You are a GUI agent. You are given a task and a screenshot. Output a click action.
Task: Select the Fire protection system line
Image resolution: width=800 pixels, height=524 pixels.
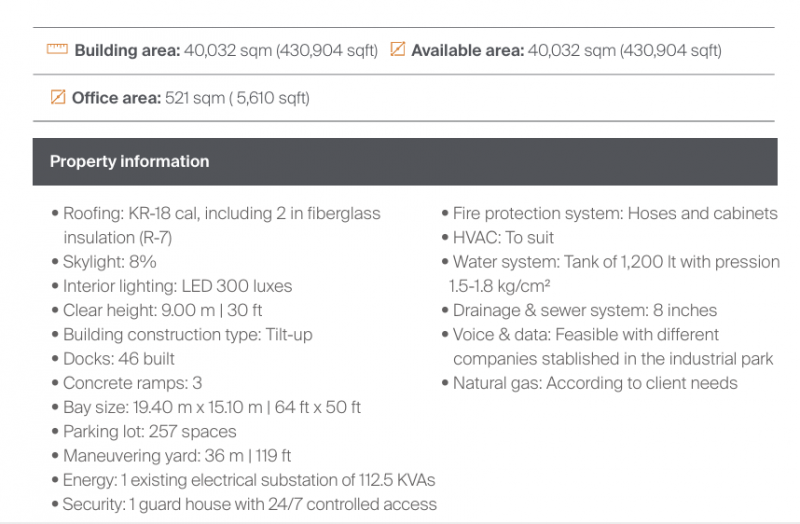tap(614, 214)
